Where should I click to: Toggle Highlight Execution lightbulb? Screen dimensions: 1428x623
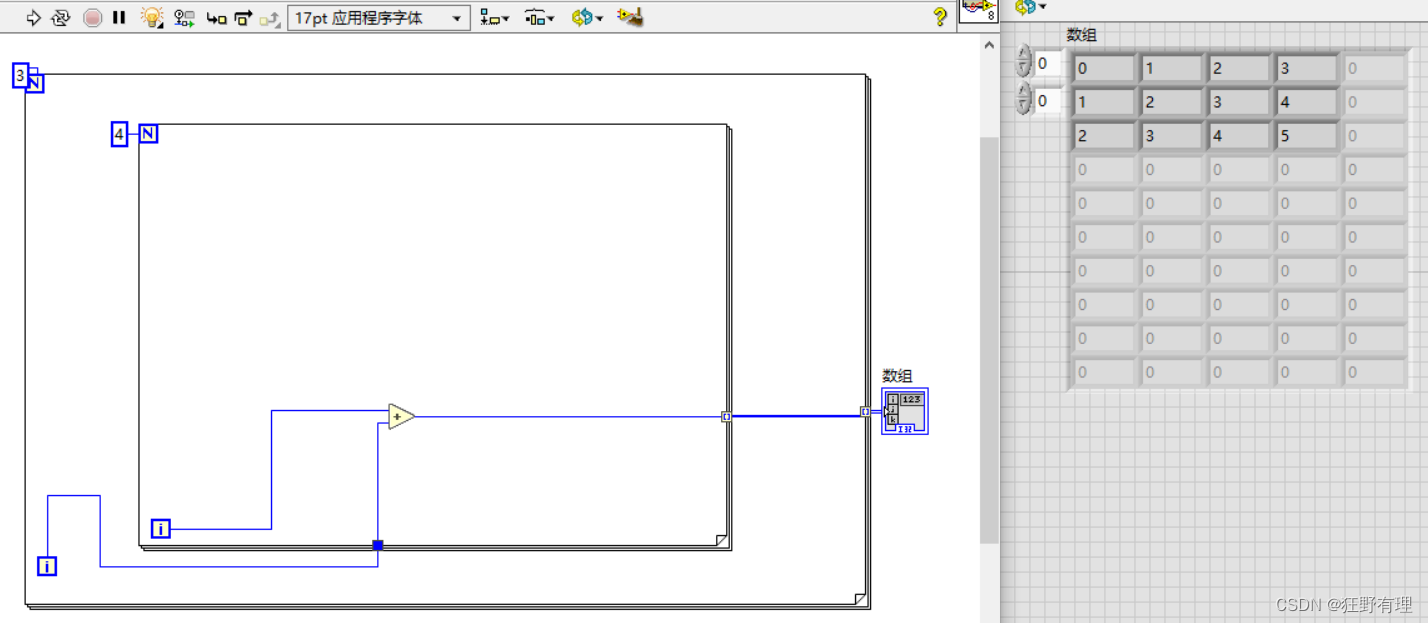pos(151,17)
